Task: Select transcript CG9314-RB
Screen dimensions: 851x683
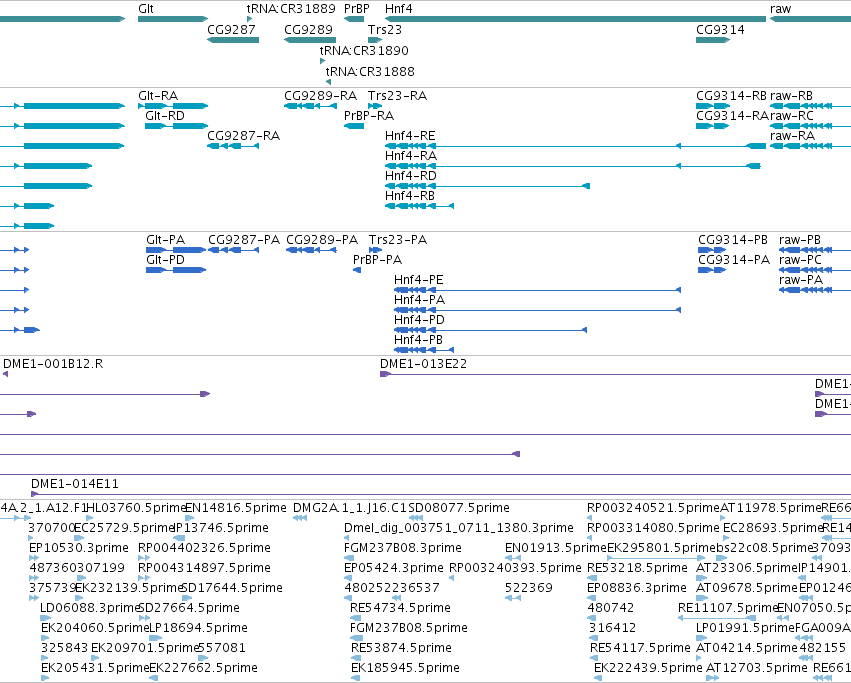Action: 713,106
